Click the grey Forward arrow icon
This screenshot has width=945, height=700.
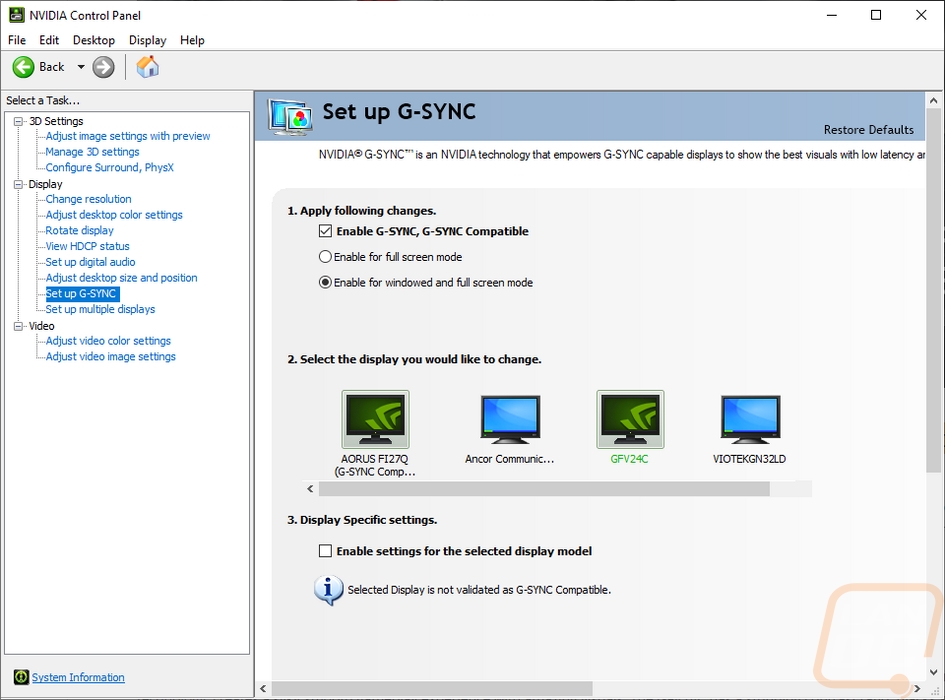tap(103, 67)
